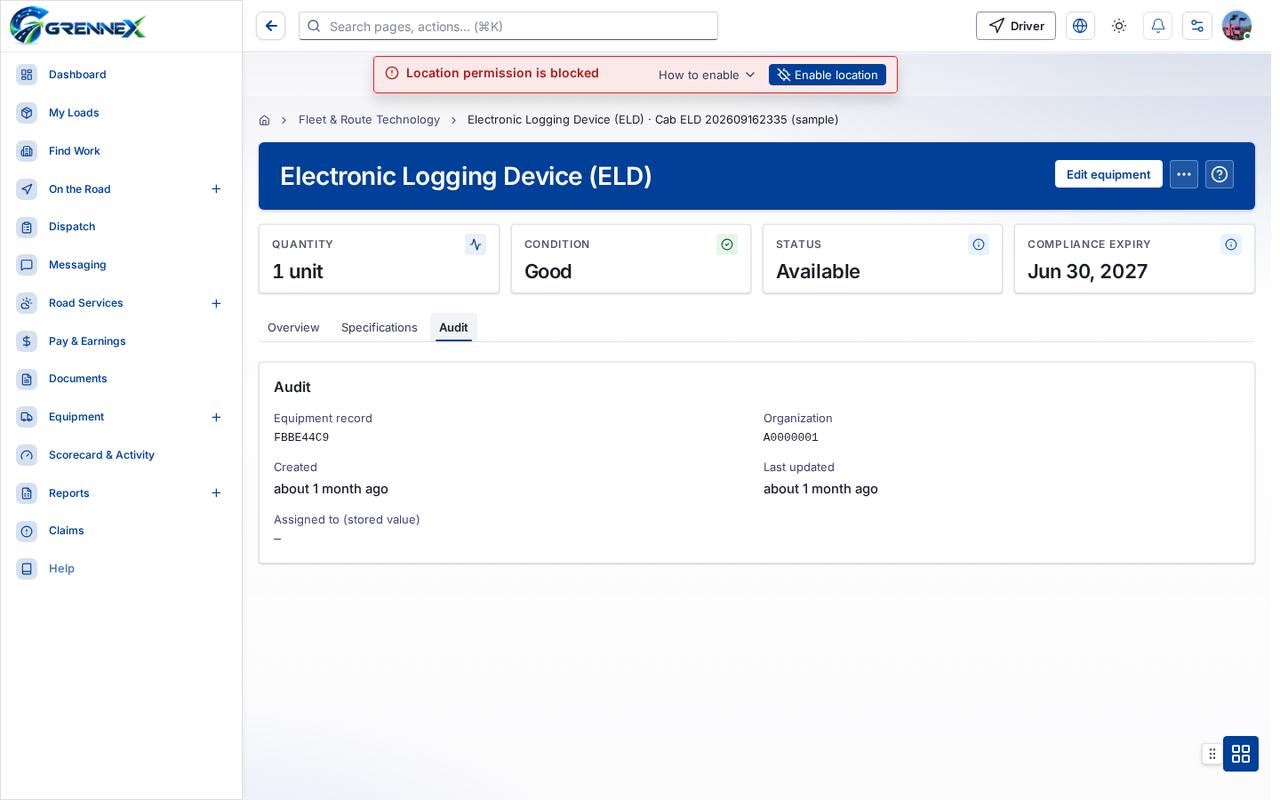Open the apps grid button
The width and height of the screenshot is (1280, 800).
click(x=1241, y=753)
